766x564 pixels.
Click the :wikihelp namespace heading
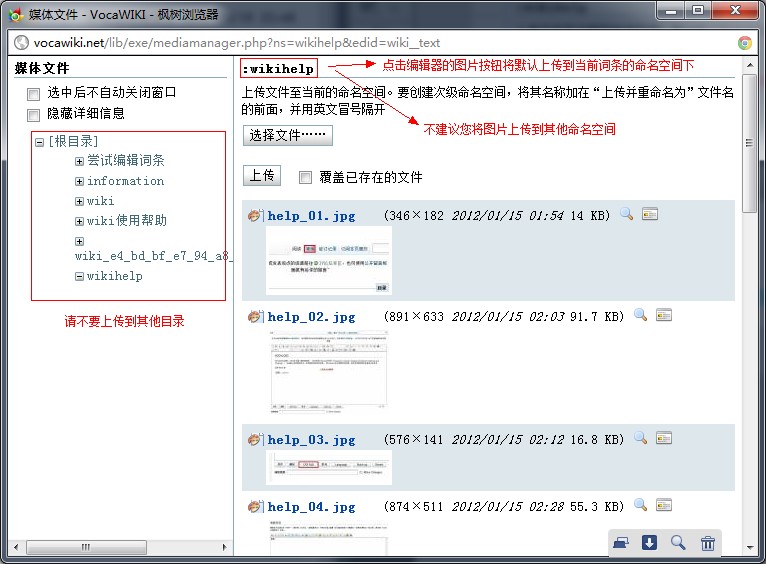click(x=279, y=68)
